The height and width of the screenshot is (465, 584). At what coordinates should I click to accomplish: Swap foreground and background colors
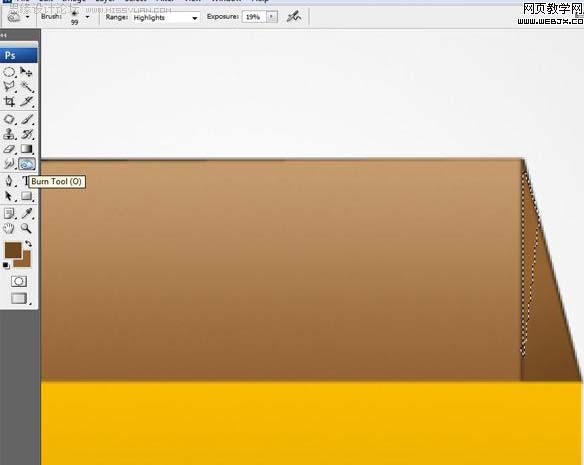(28, 244)
